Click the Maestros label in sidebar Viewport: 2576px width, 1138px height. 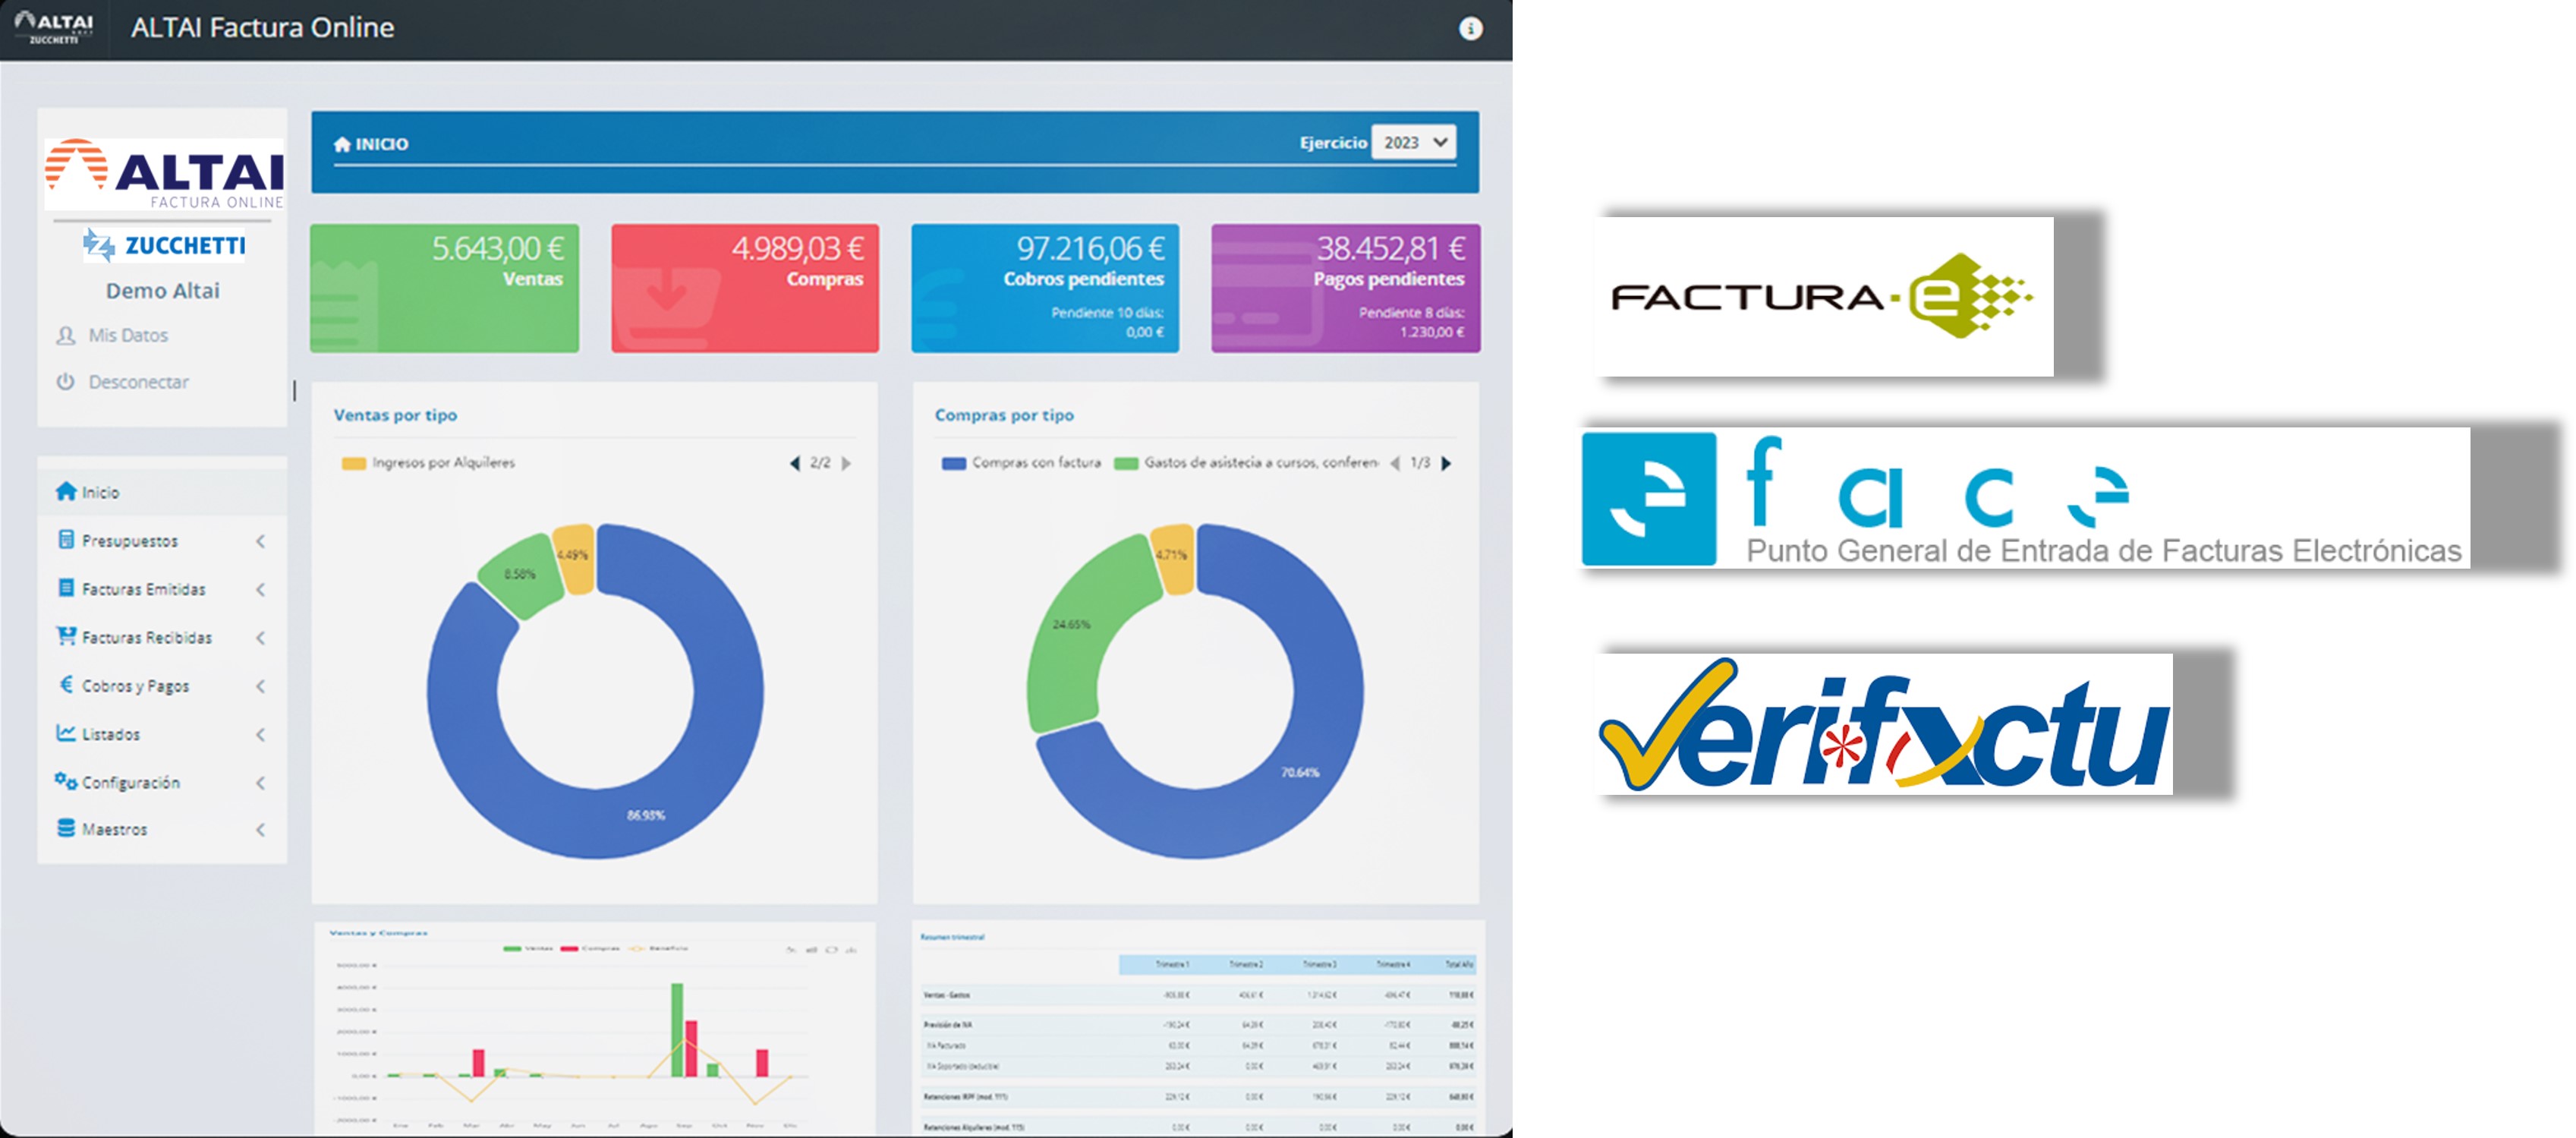114,829
